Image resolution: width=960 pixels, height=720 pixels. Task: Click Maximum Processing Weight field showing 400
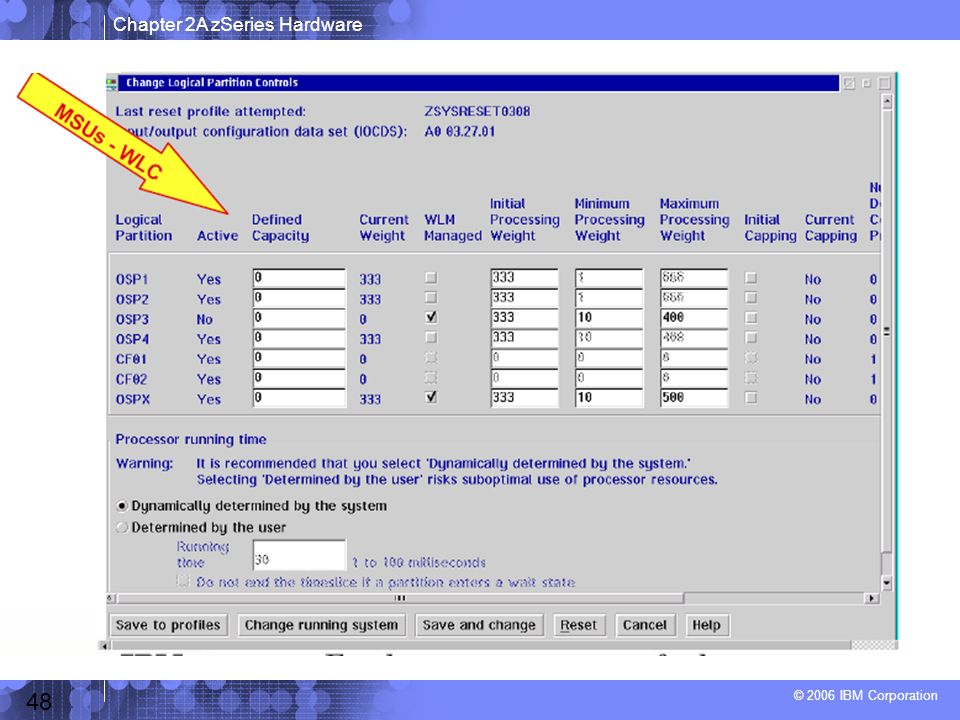click(x=694, y=318)
